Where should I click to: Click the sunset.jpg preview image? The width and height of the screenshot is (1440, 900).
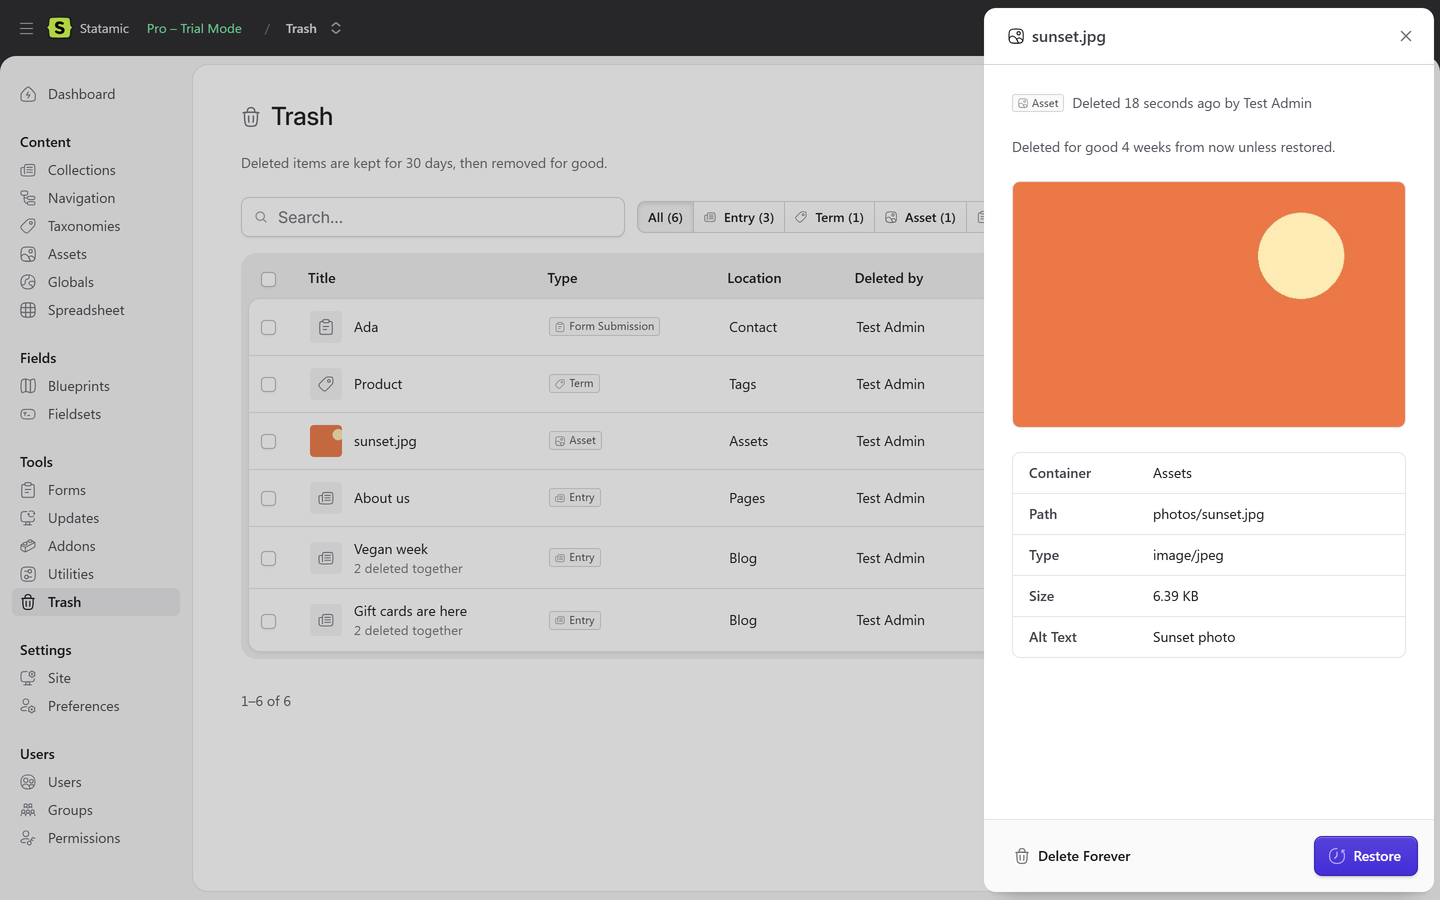(1209, 304)
